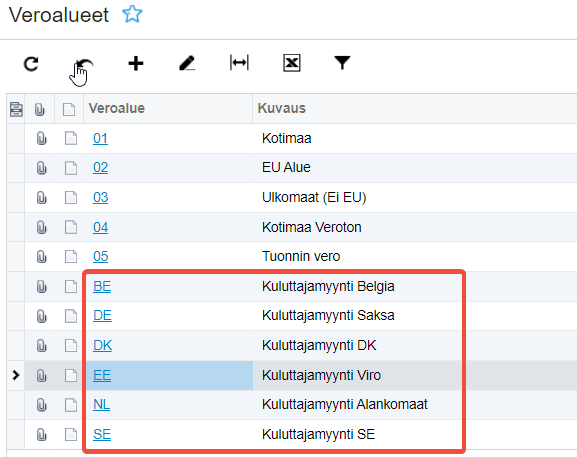The width and height of the screenshot is (577, 457).
Task: Select the Kotimaa description cell
Action: [415, 139]
